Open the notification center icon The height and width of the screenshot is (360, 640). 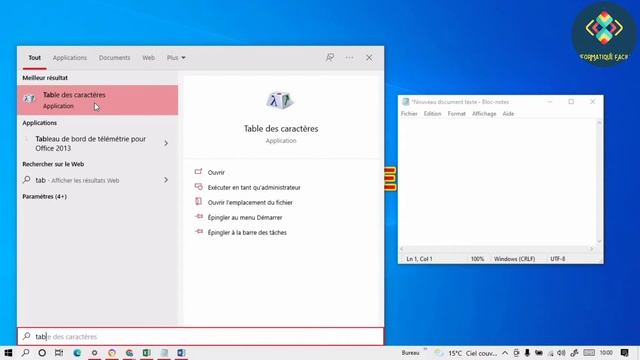[x=624, y=353]
